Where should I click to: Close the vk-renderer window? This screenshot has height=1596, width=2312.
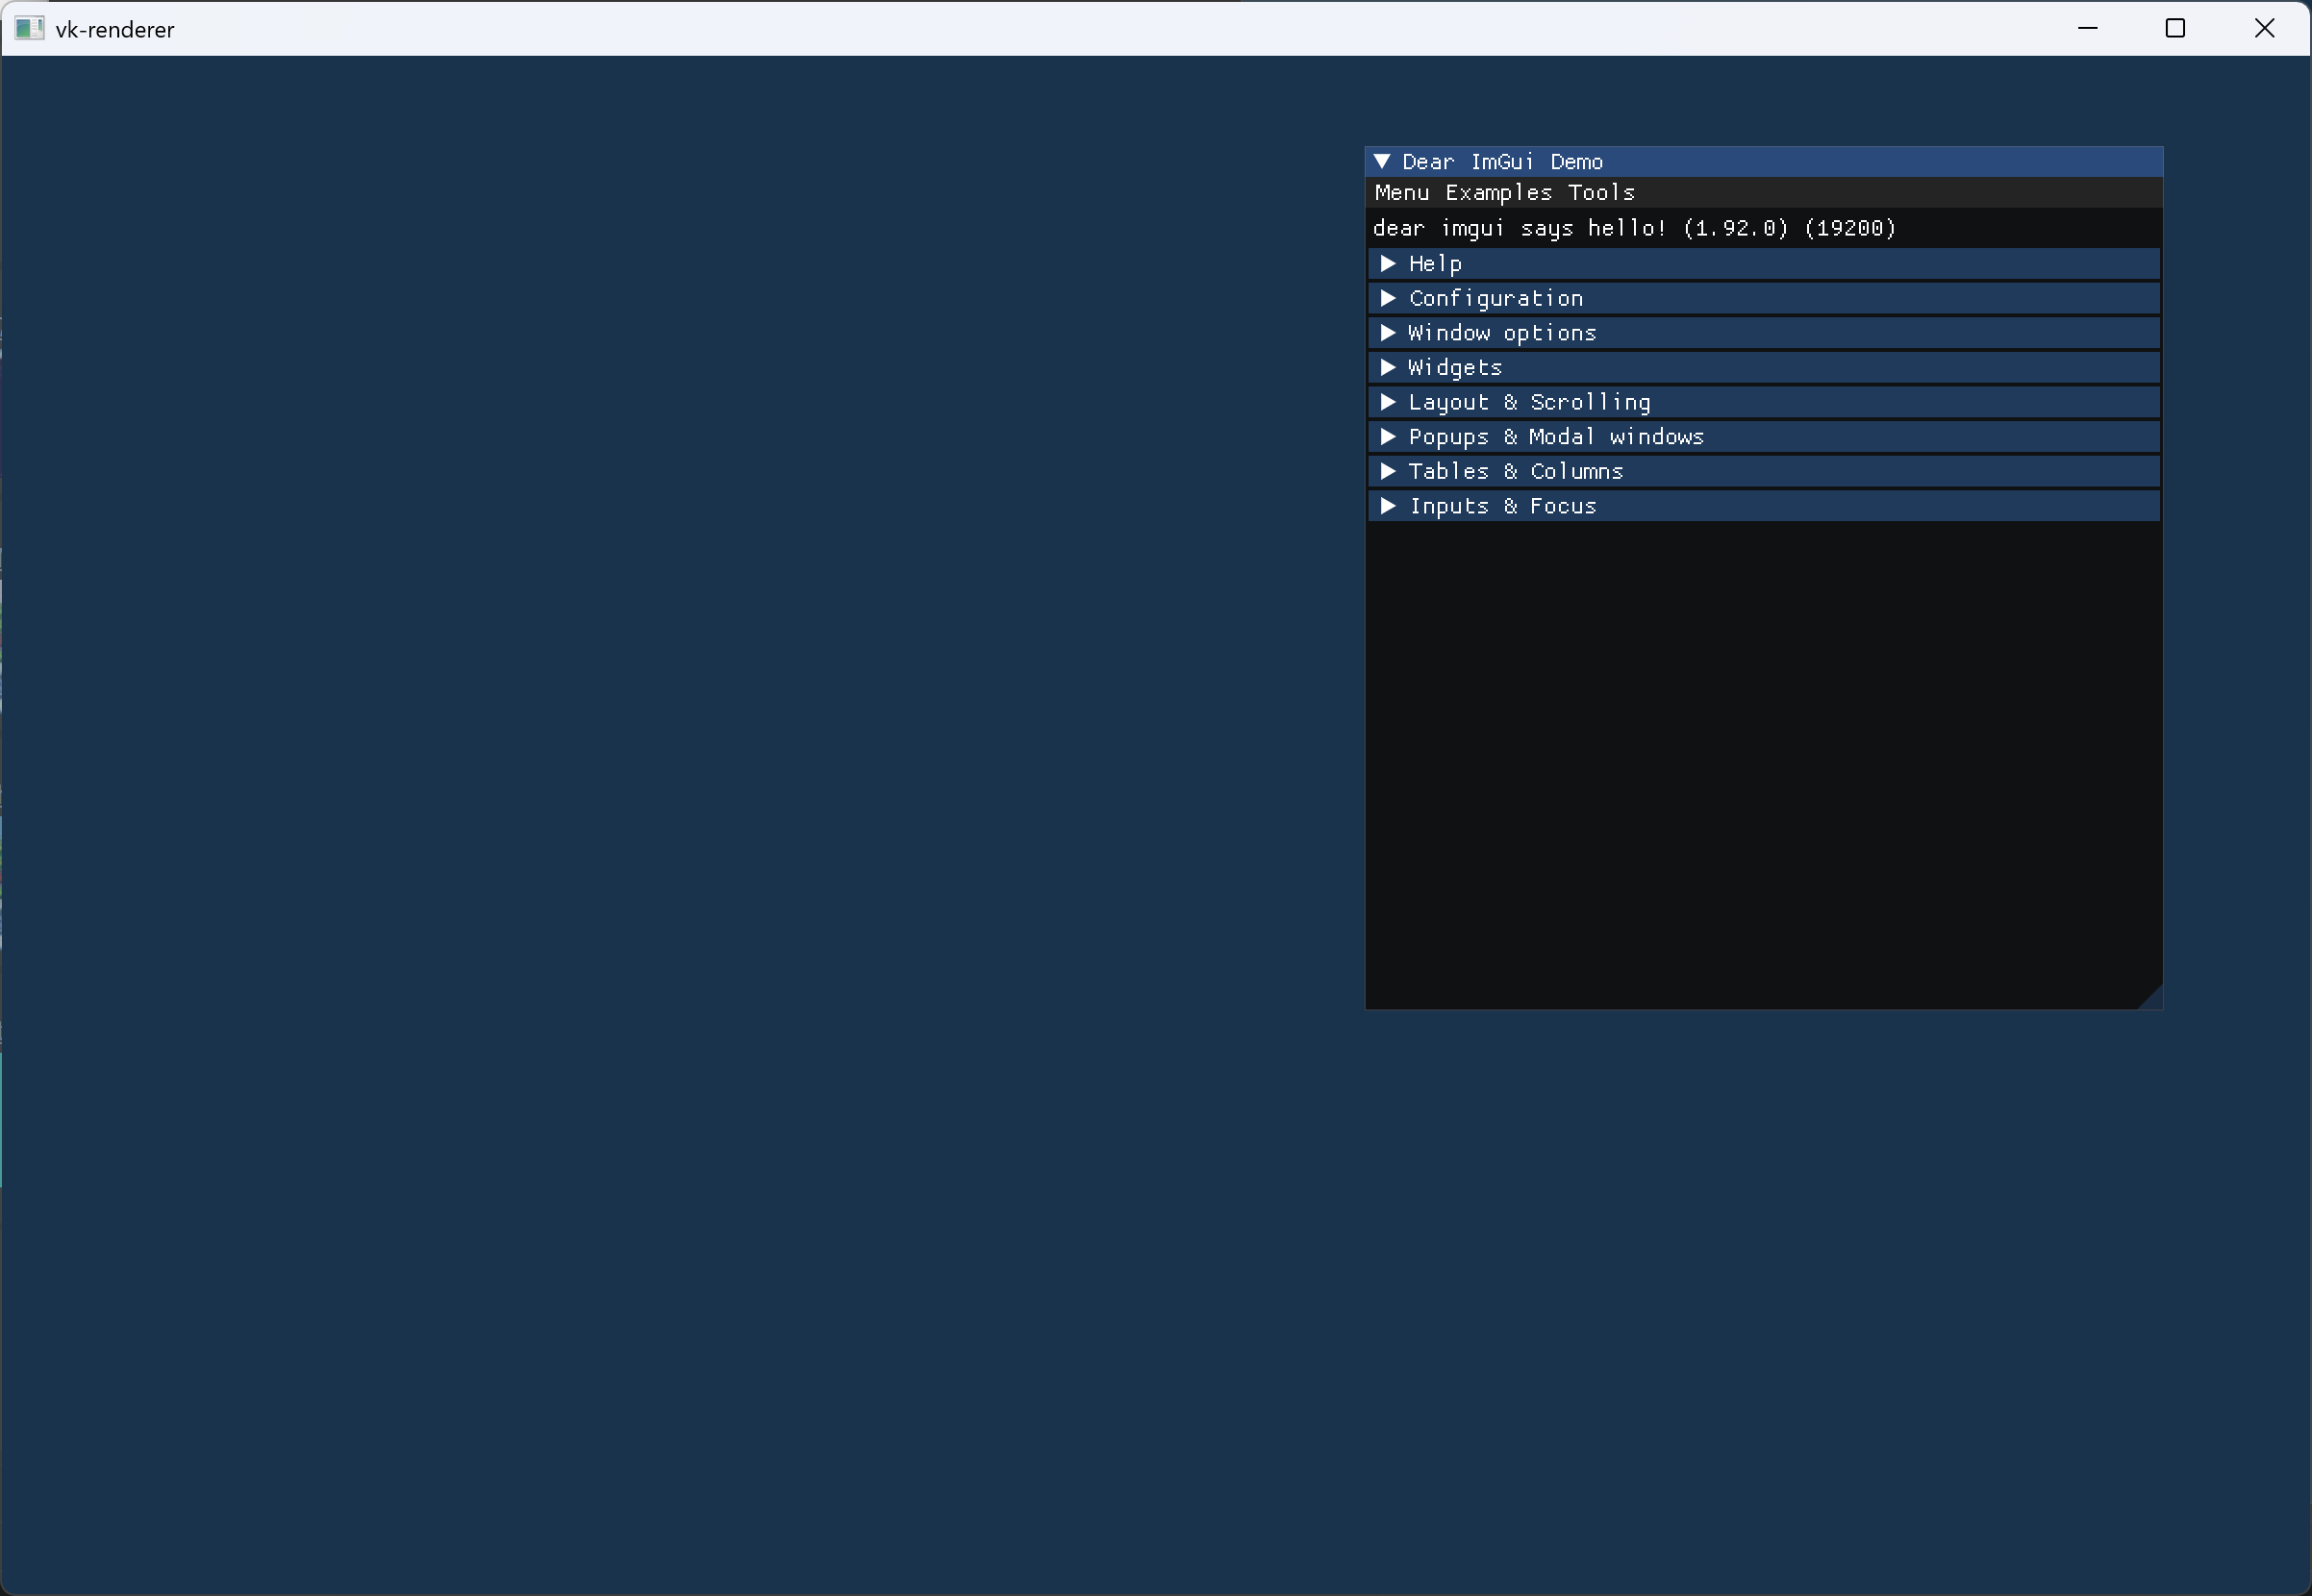[2264, 28]
